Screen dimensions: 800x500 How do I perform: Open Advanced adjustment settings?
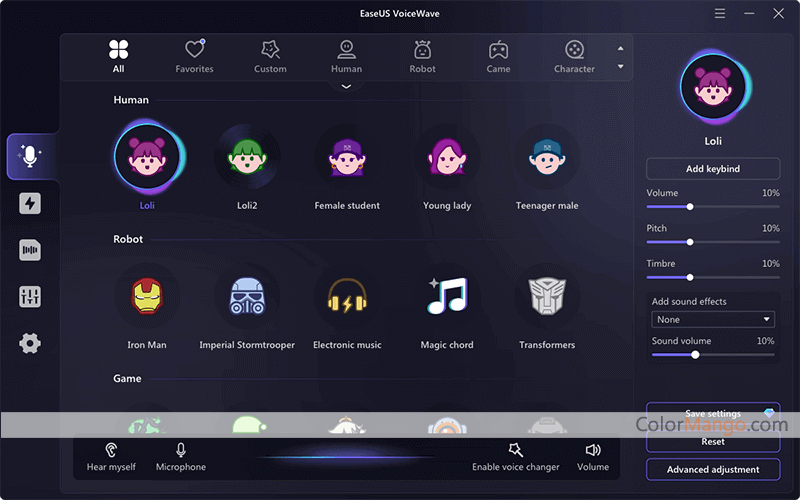click(x=712, y=469)
